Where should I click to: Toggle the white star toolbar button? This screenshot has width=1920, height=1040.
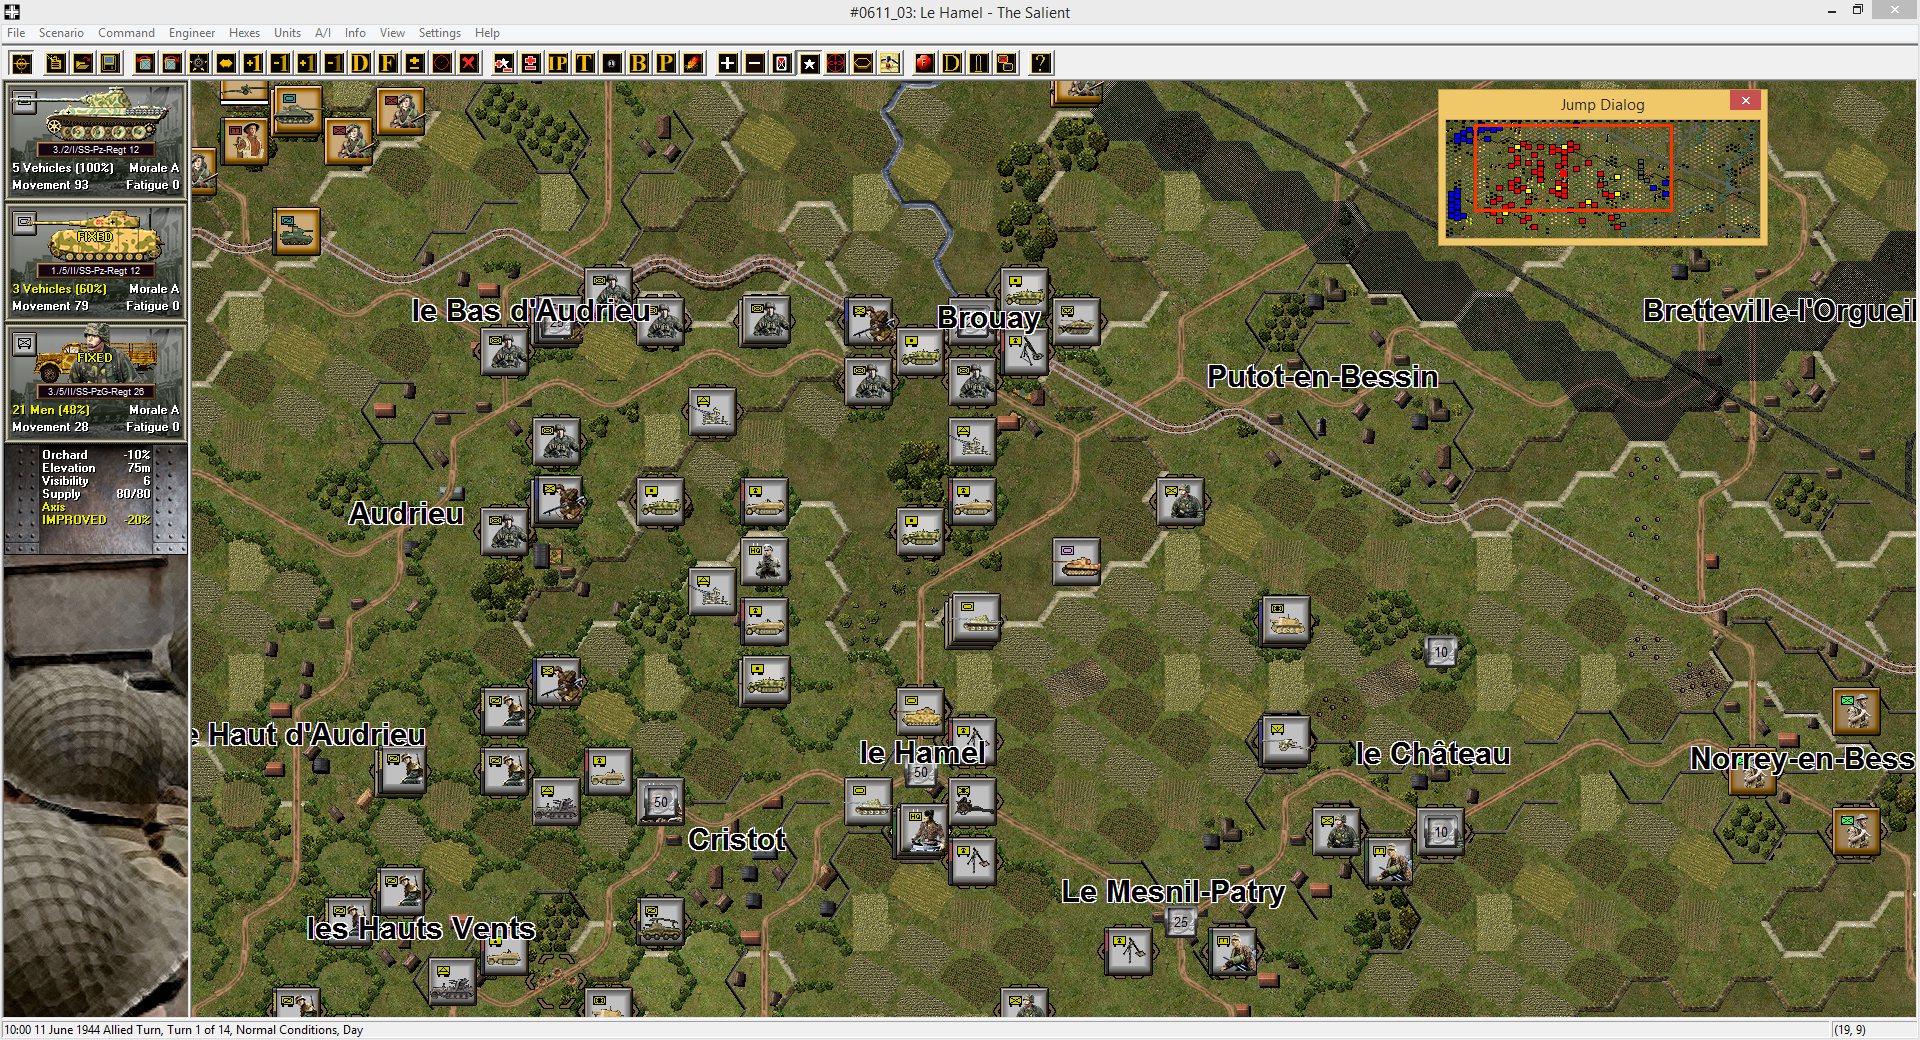pyautogui.click(x=808, y=63)
